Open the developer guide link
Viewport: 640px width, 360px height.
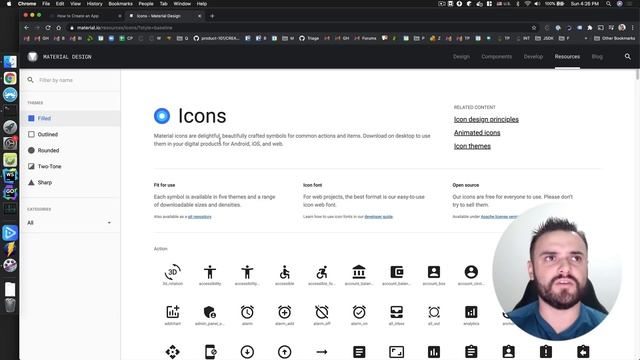tap(378, 217)
